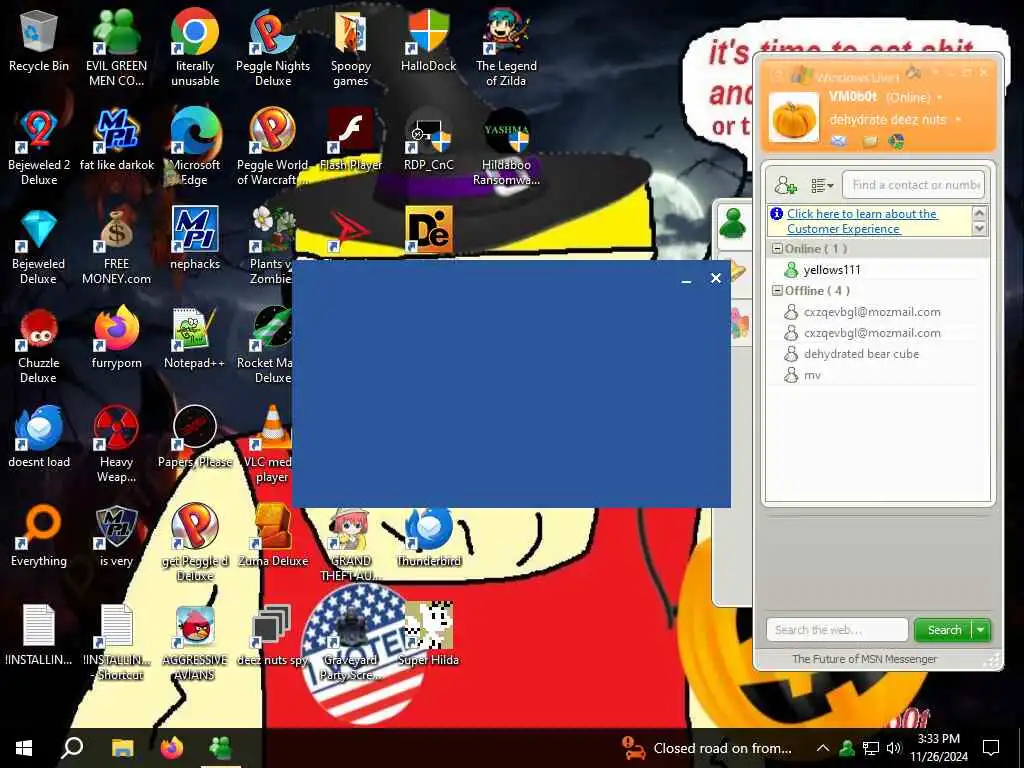The image size is (1024, 768).
Task: Open the FREE MONEY.com shortcut
Action: pyautogui.click(x=116, y=247)
